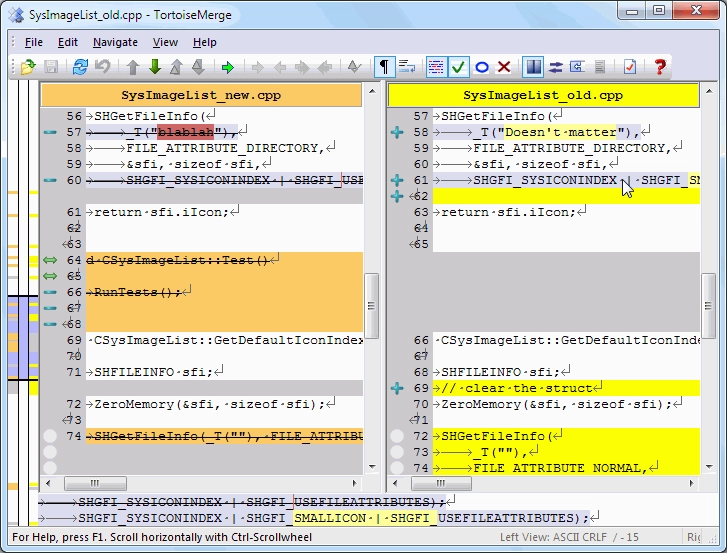Jump to next difference with green down arrow
The image size is (727, 553).
pos(155,67)
